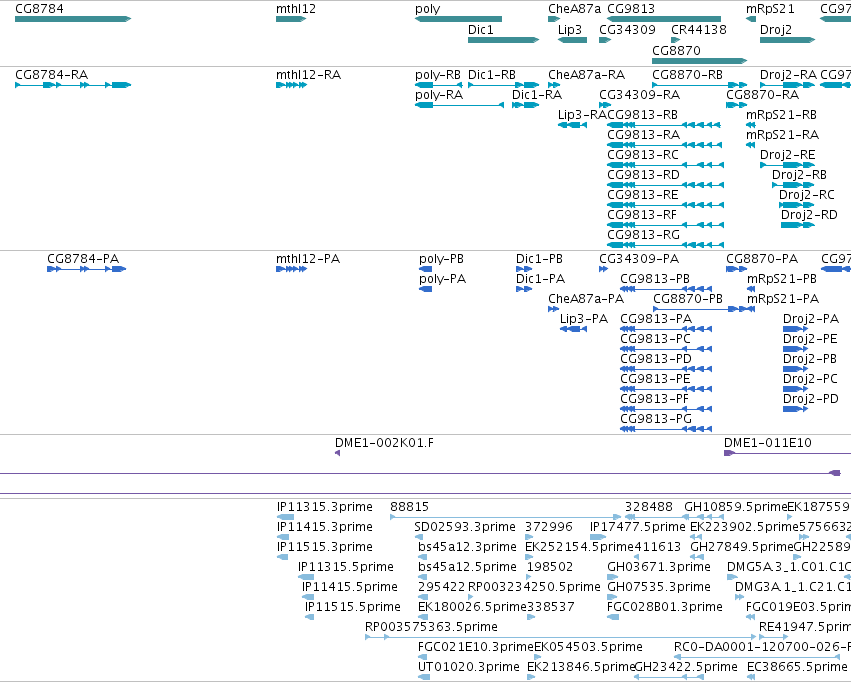
Task: Click the FGC021E10.3prime EST label
Action: pos(476,646)
